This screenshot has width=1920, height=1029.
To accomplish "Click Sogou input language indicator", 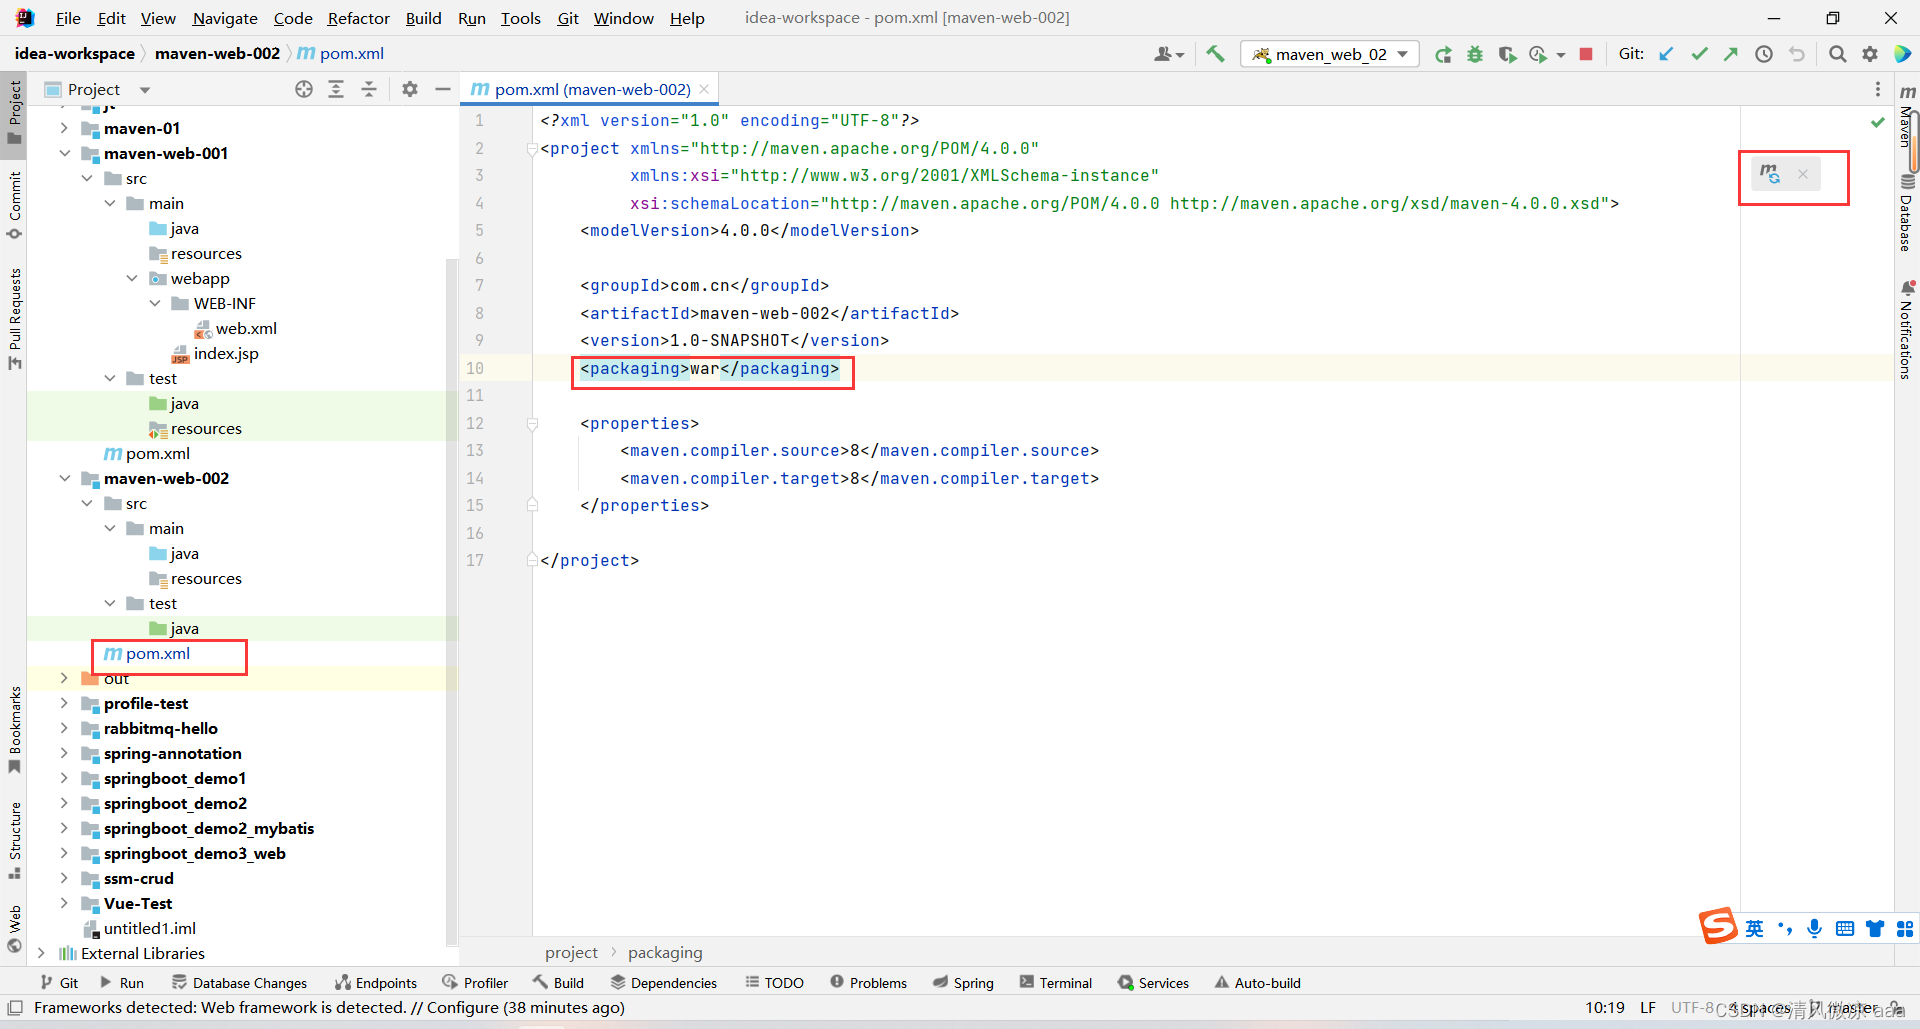I will 1754,928.
